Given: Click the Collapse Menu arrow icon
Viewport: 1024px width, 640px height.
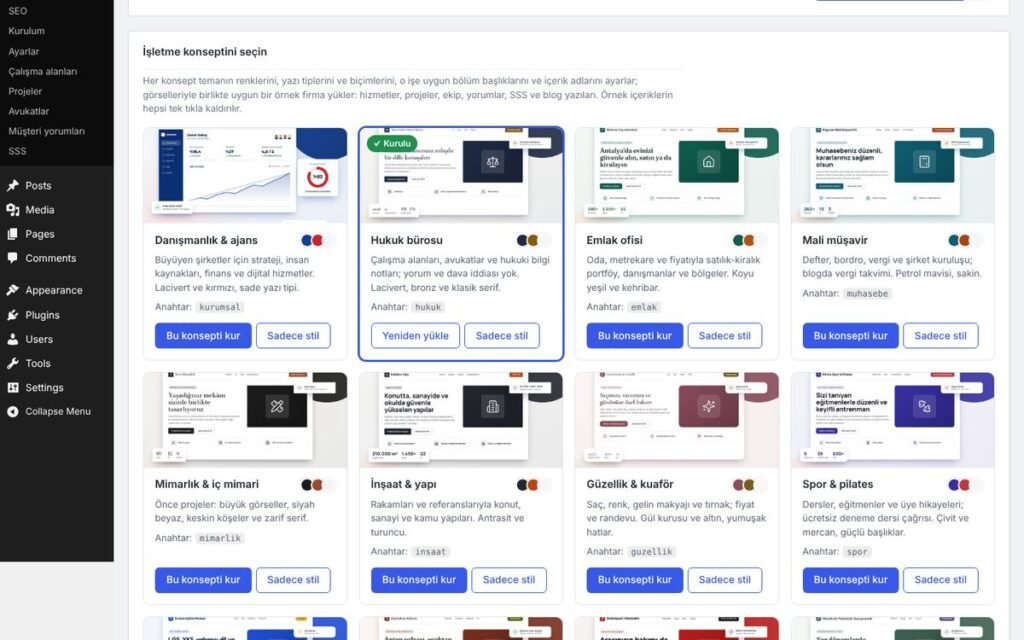Looking at the screenshot, I should point(12,411).
